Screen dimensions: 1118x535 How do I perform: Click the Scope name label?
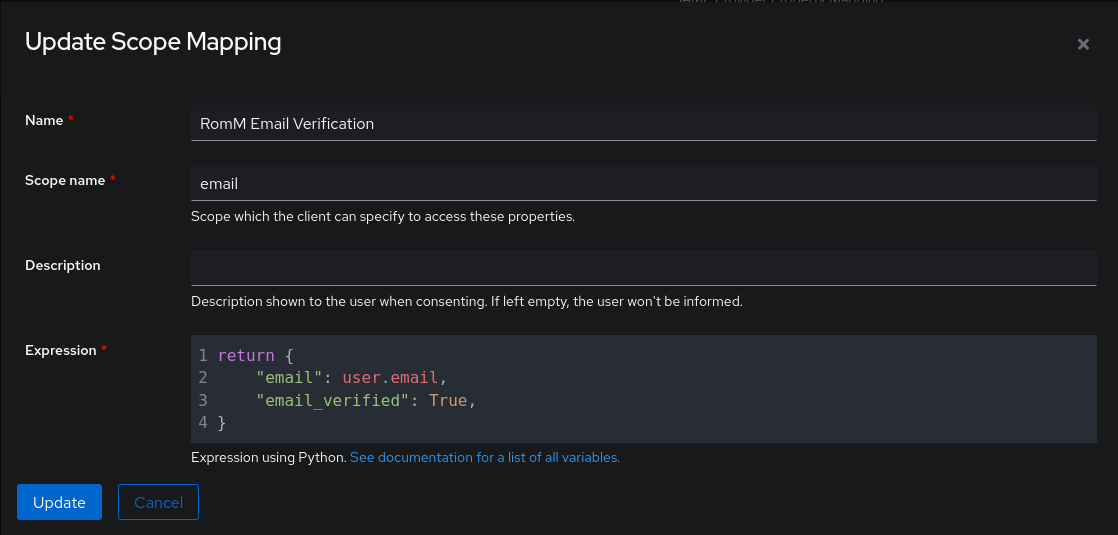coord(65,180)
